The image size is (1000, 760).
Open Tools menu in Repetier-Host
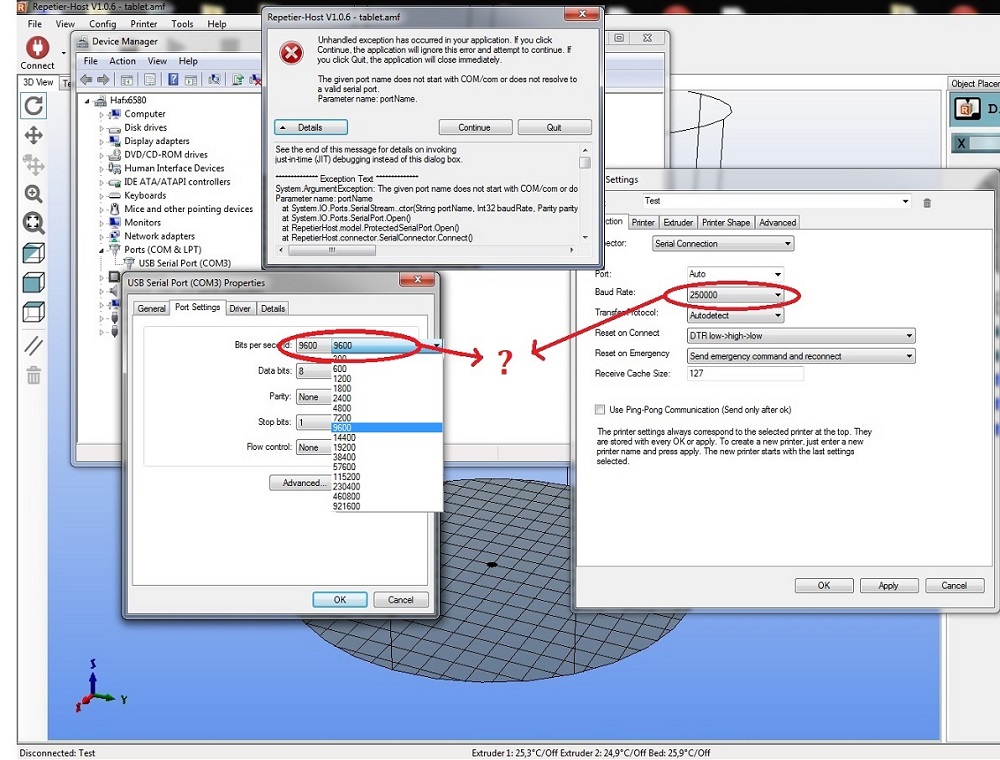(x=182, y=24)
